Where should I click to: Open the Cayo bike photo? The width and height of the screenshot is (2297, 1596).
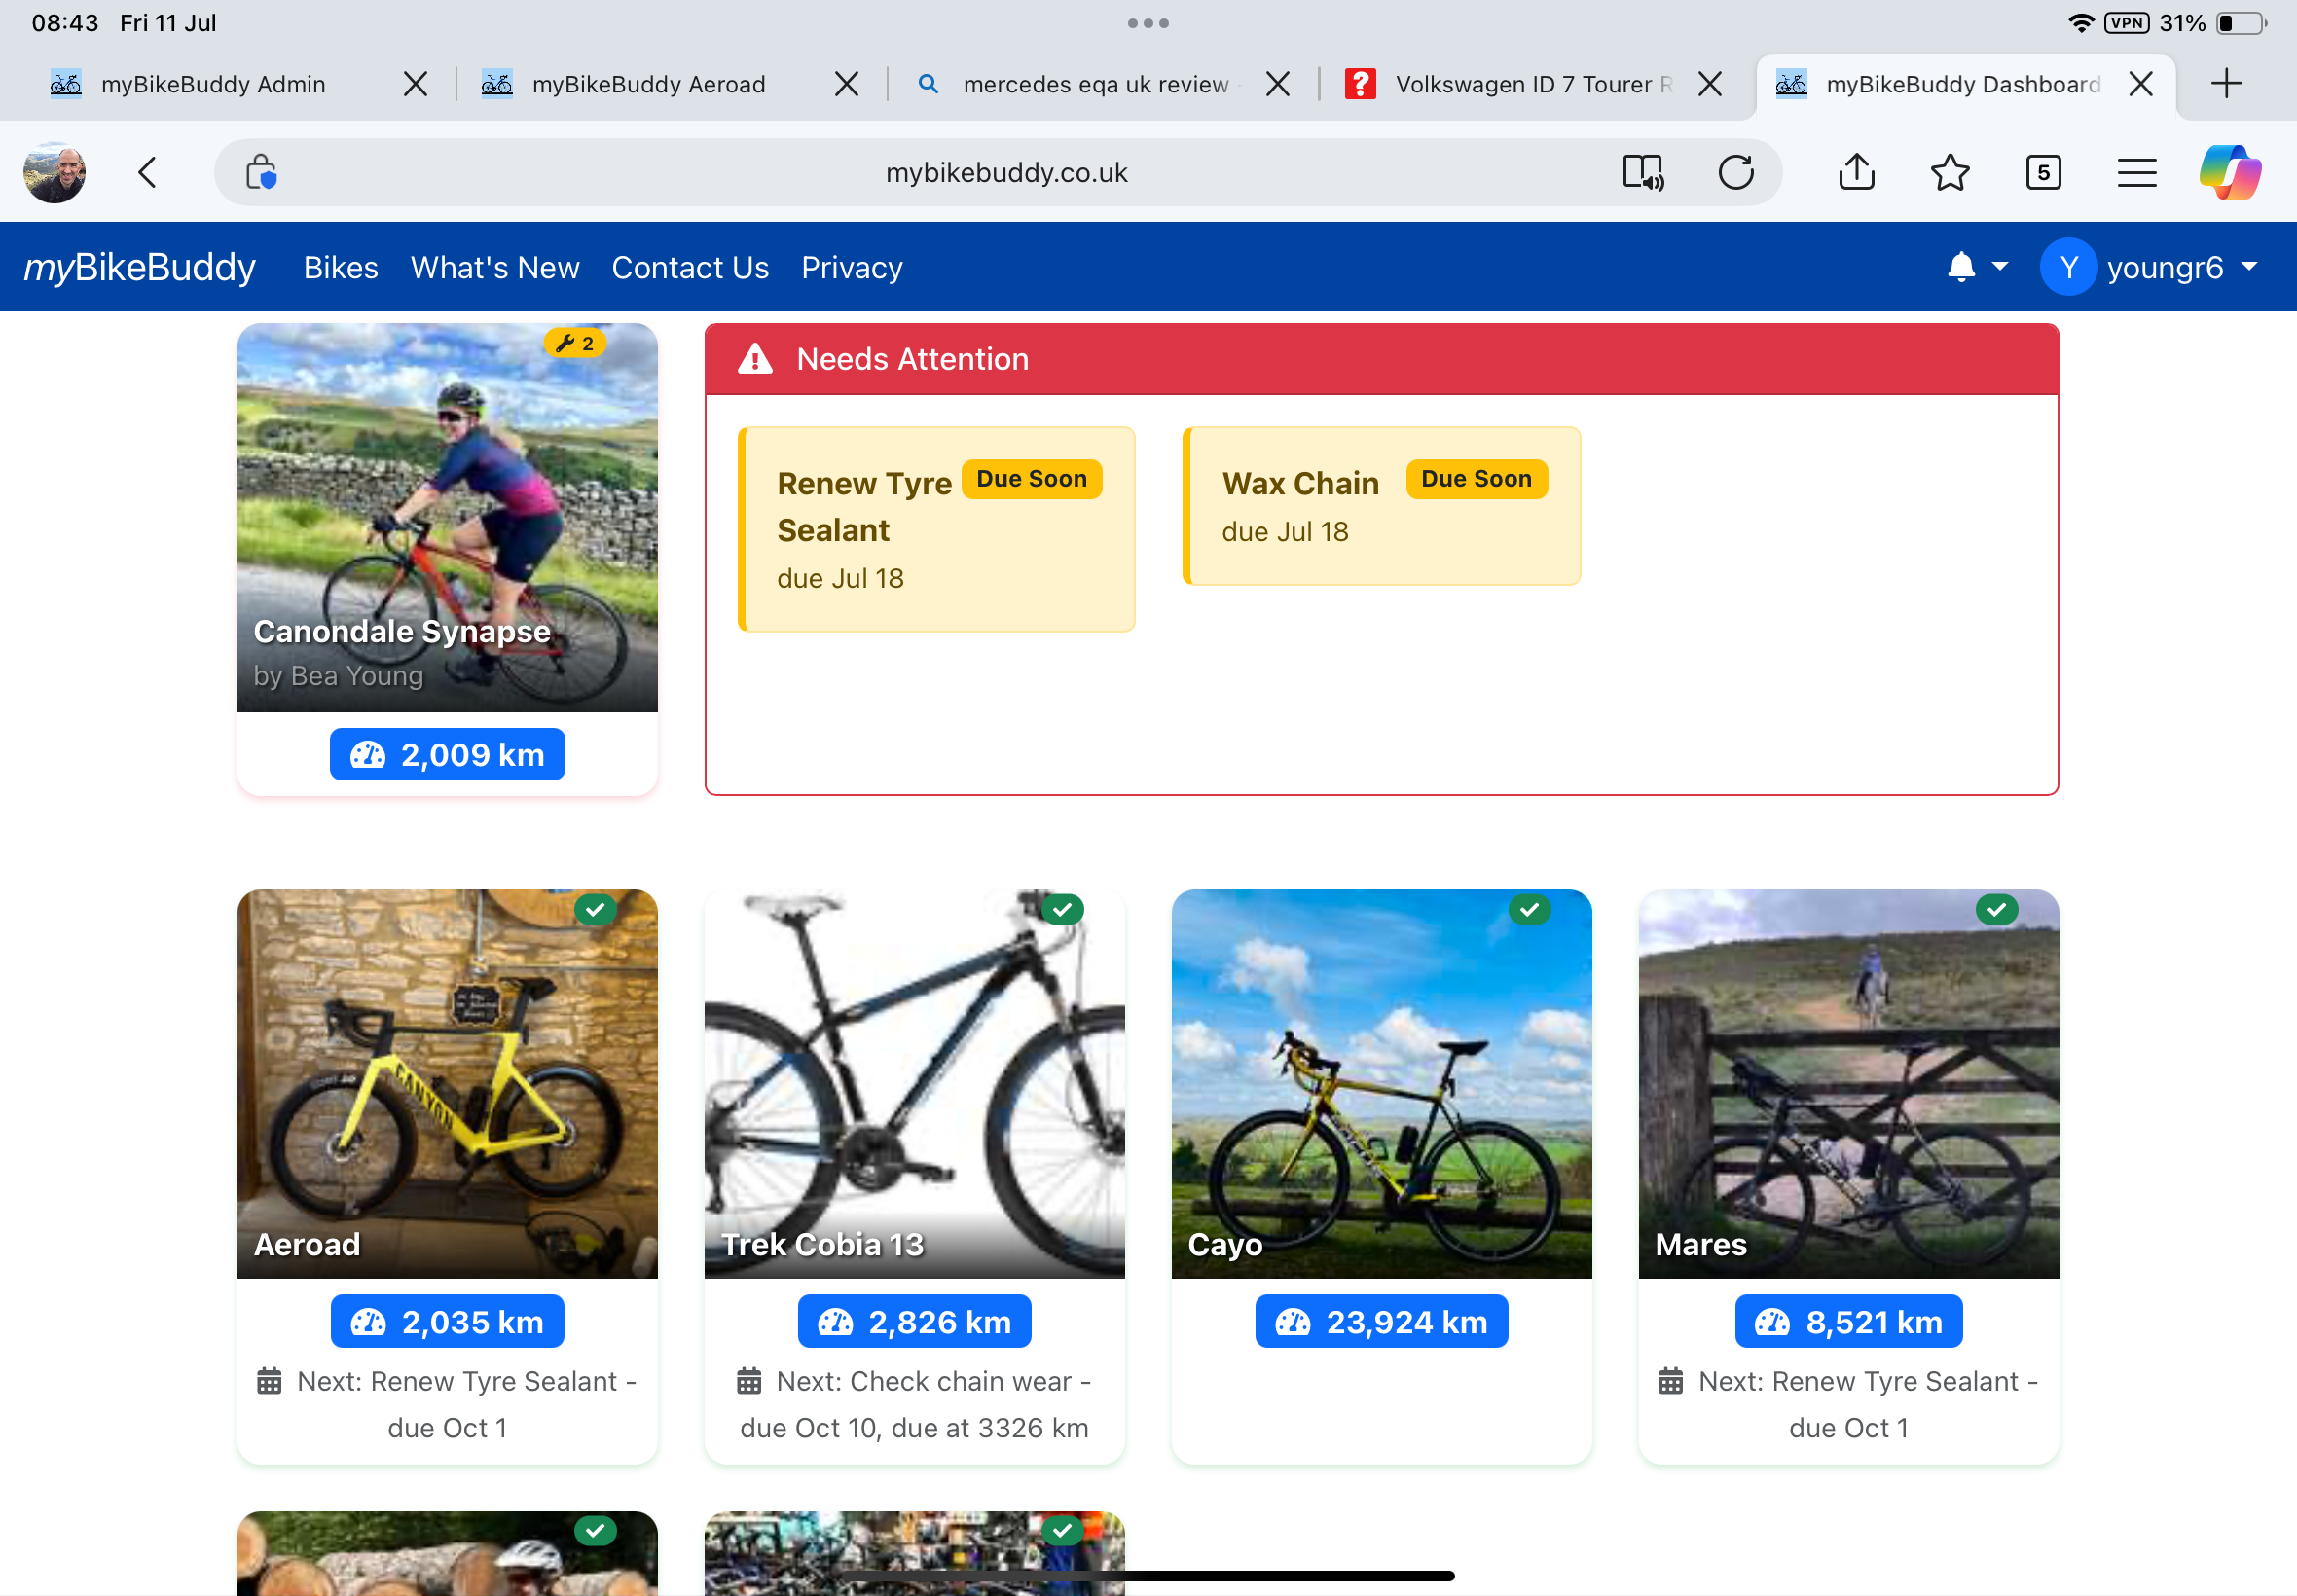[x=1381, y=1084]
